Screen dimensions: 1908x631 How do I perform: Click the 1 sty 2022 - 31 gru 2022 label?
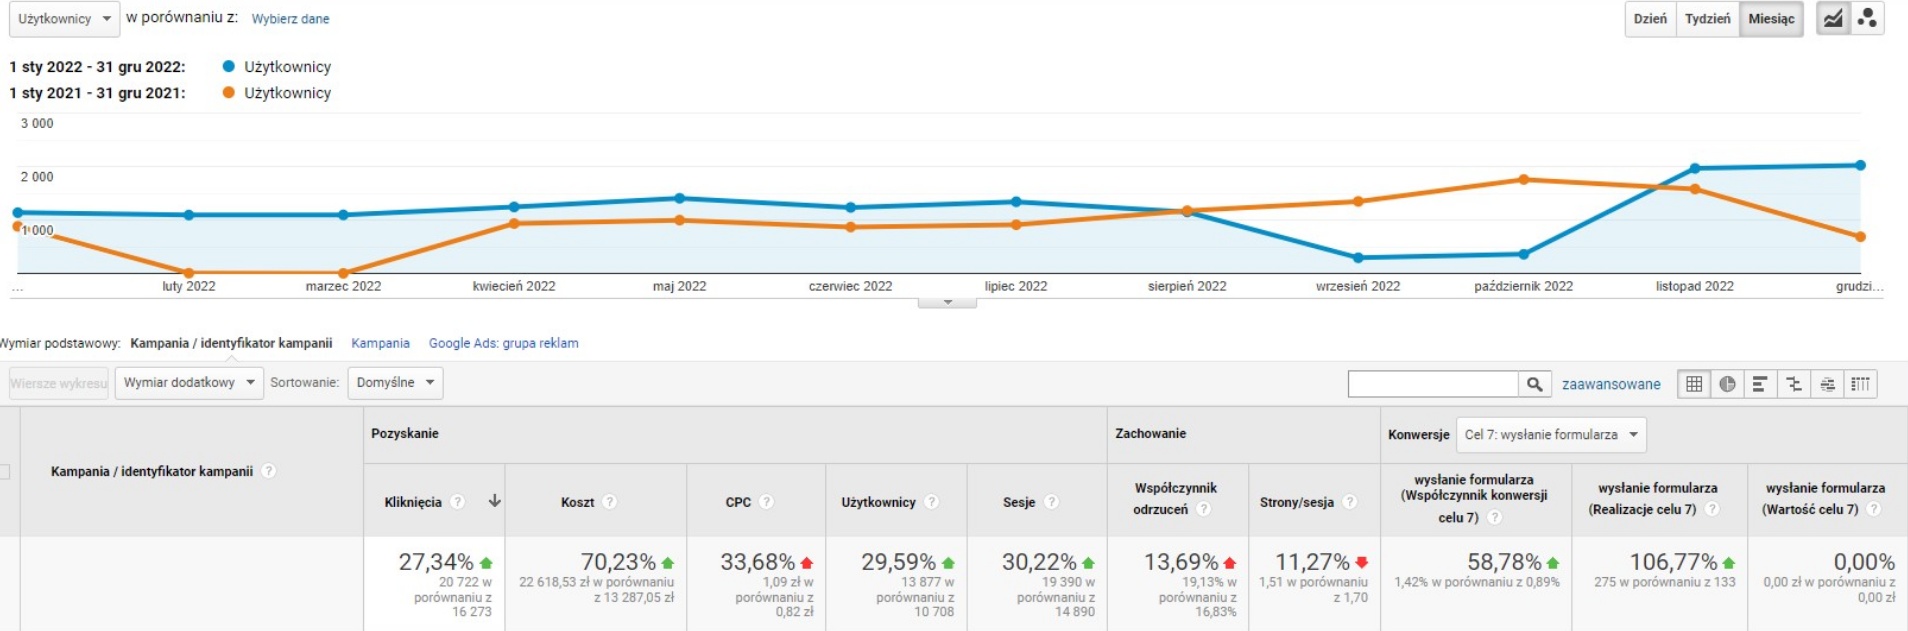[x=97, y=67]
